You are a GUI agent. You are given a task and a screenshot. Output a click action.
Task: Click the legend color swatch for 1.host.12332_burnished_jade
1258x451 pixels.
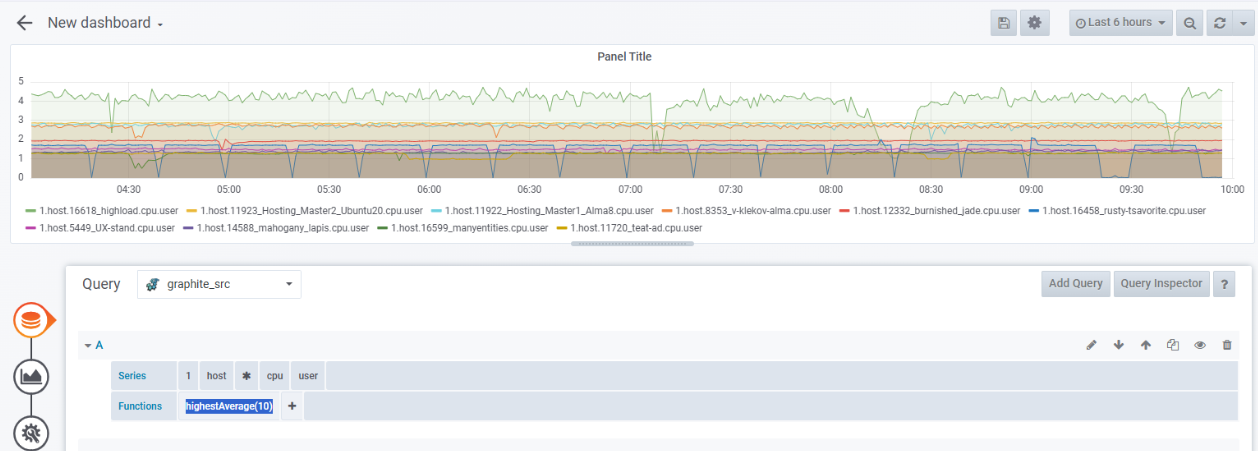coord(845,211)
